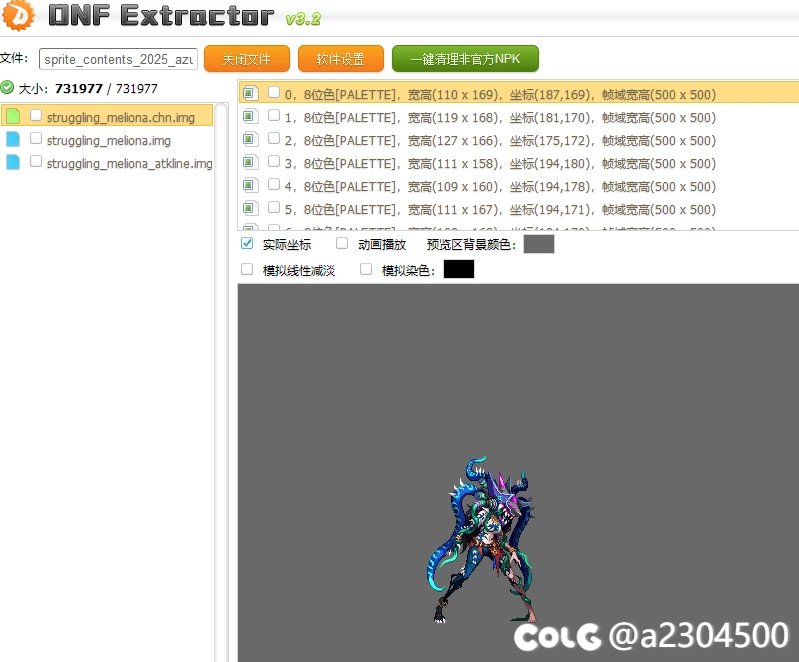Click the green file icon for struggling_meliona.chn.img
Image resolution: width=799 pixels, height=662 pixels.
[13, 116]
